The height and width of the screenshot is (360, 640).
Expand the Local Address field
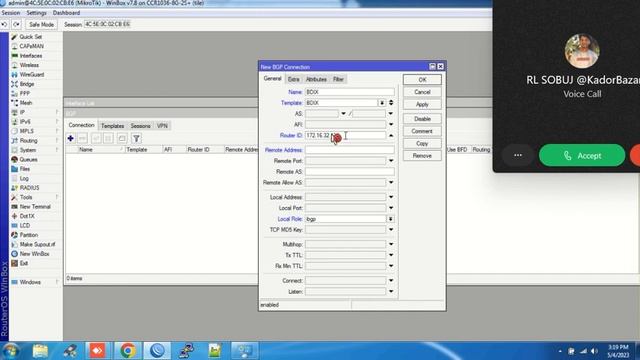click(391, 197)
